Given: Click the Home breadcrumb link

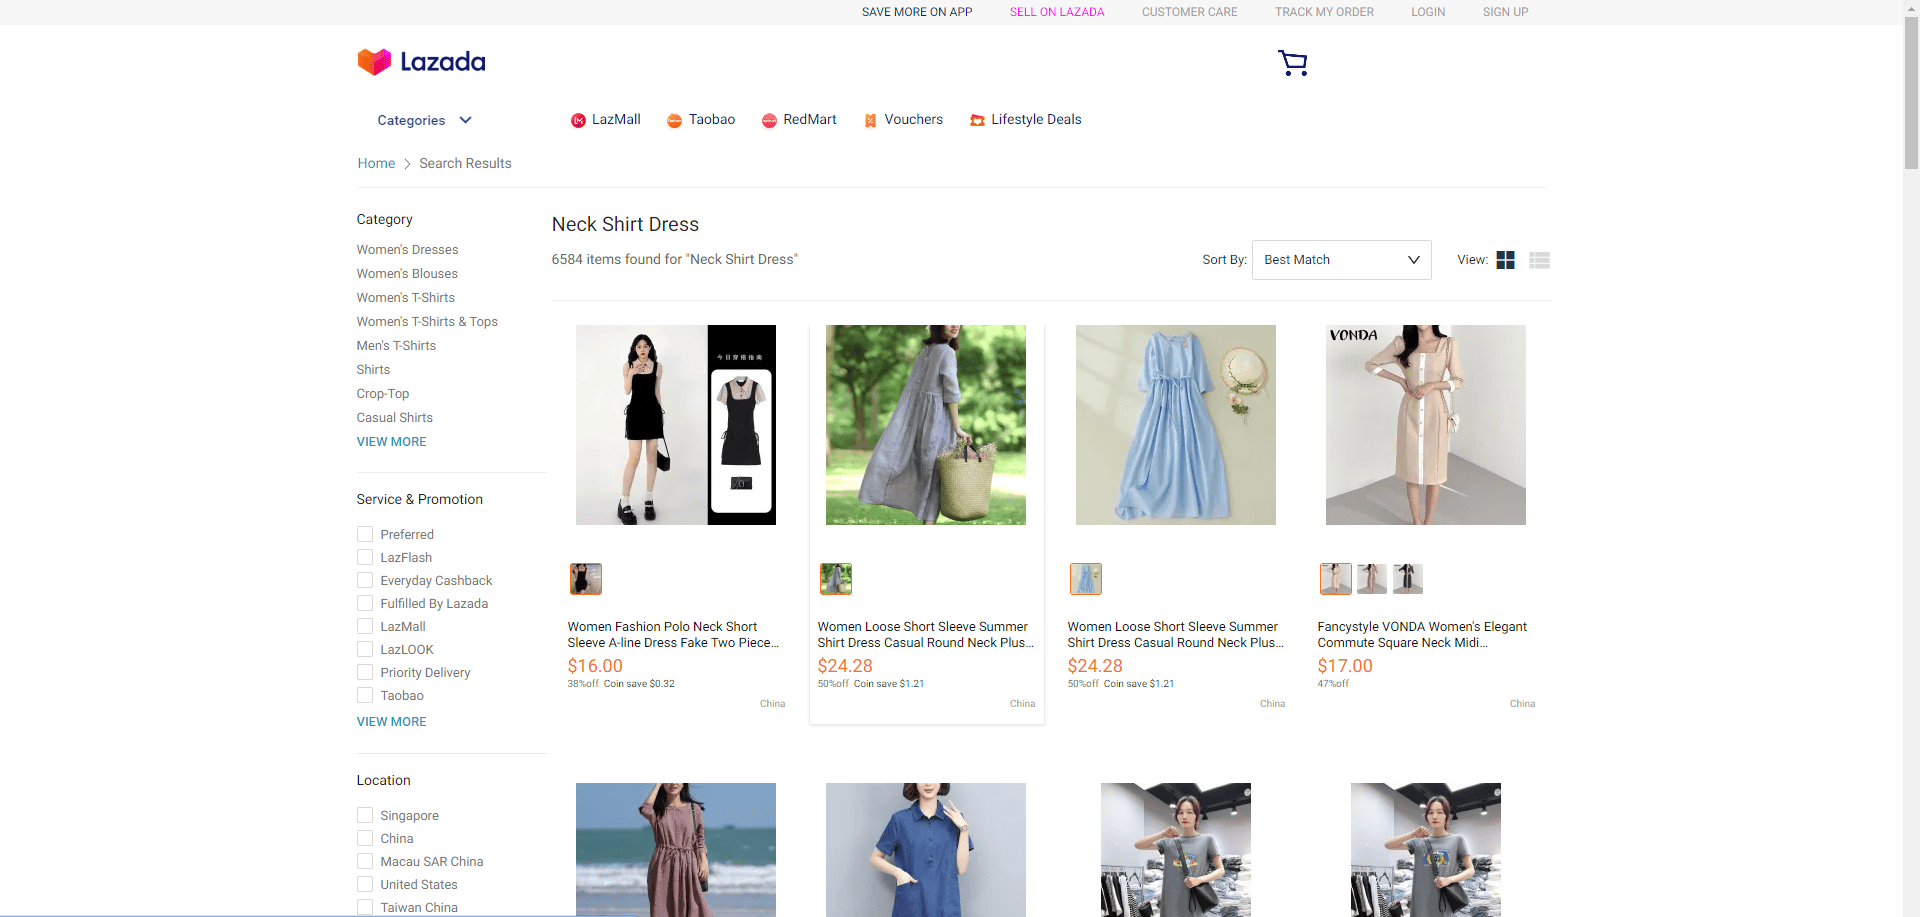Looking at the screenshot, I should [376, 163].
